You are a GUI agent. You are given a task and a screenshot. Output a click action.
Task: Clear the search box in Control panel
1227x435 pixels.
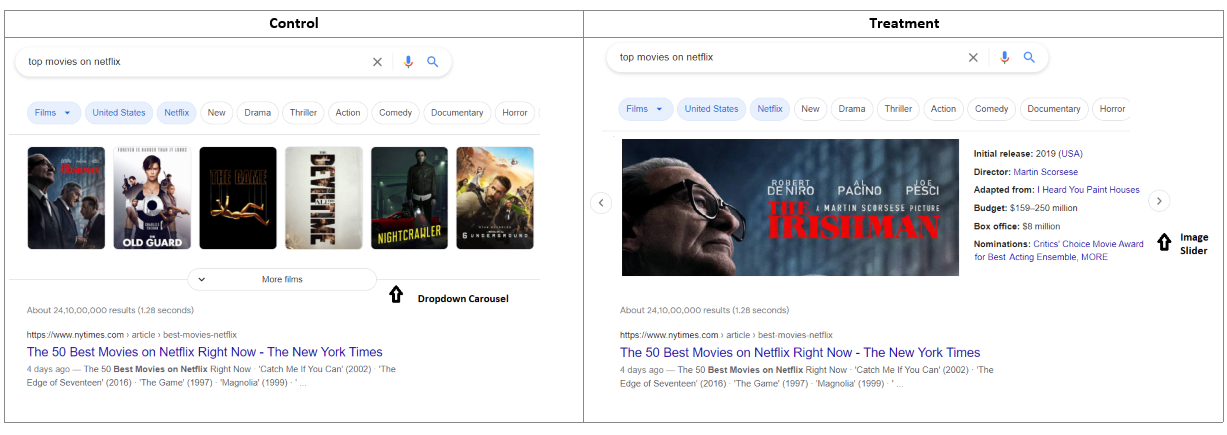click(x=377, y=62)
